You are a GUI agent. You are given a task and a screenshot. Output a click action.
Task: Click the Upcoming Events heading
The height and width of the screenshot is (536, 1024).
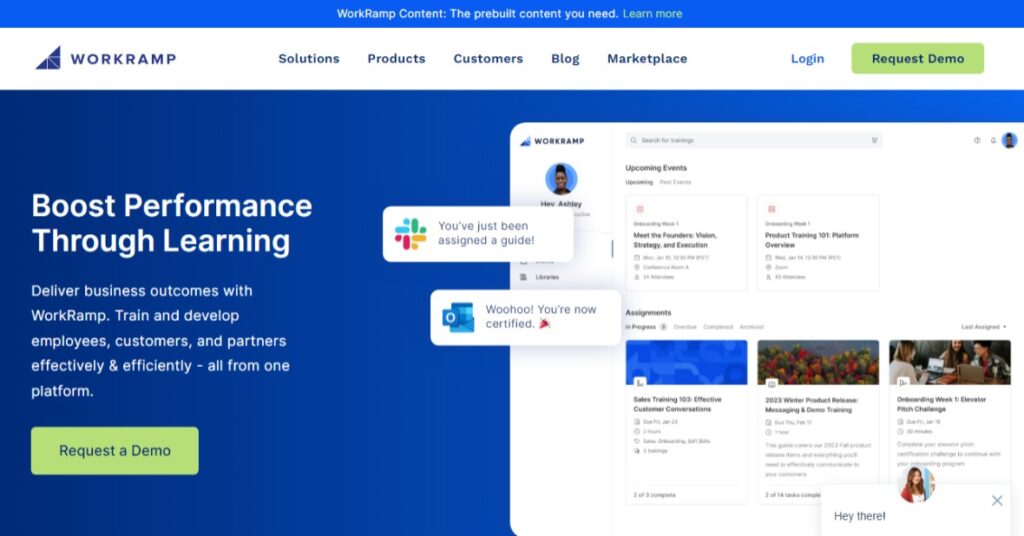point(656,168)
